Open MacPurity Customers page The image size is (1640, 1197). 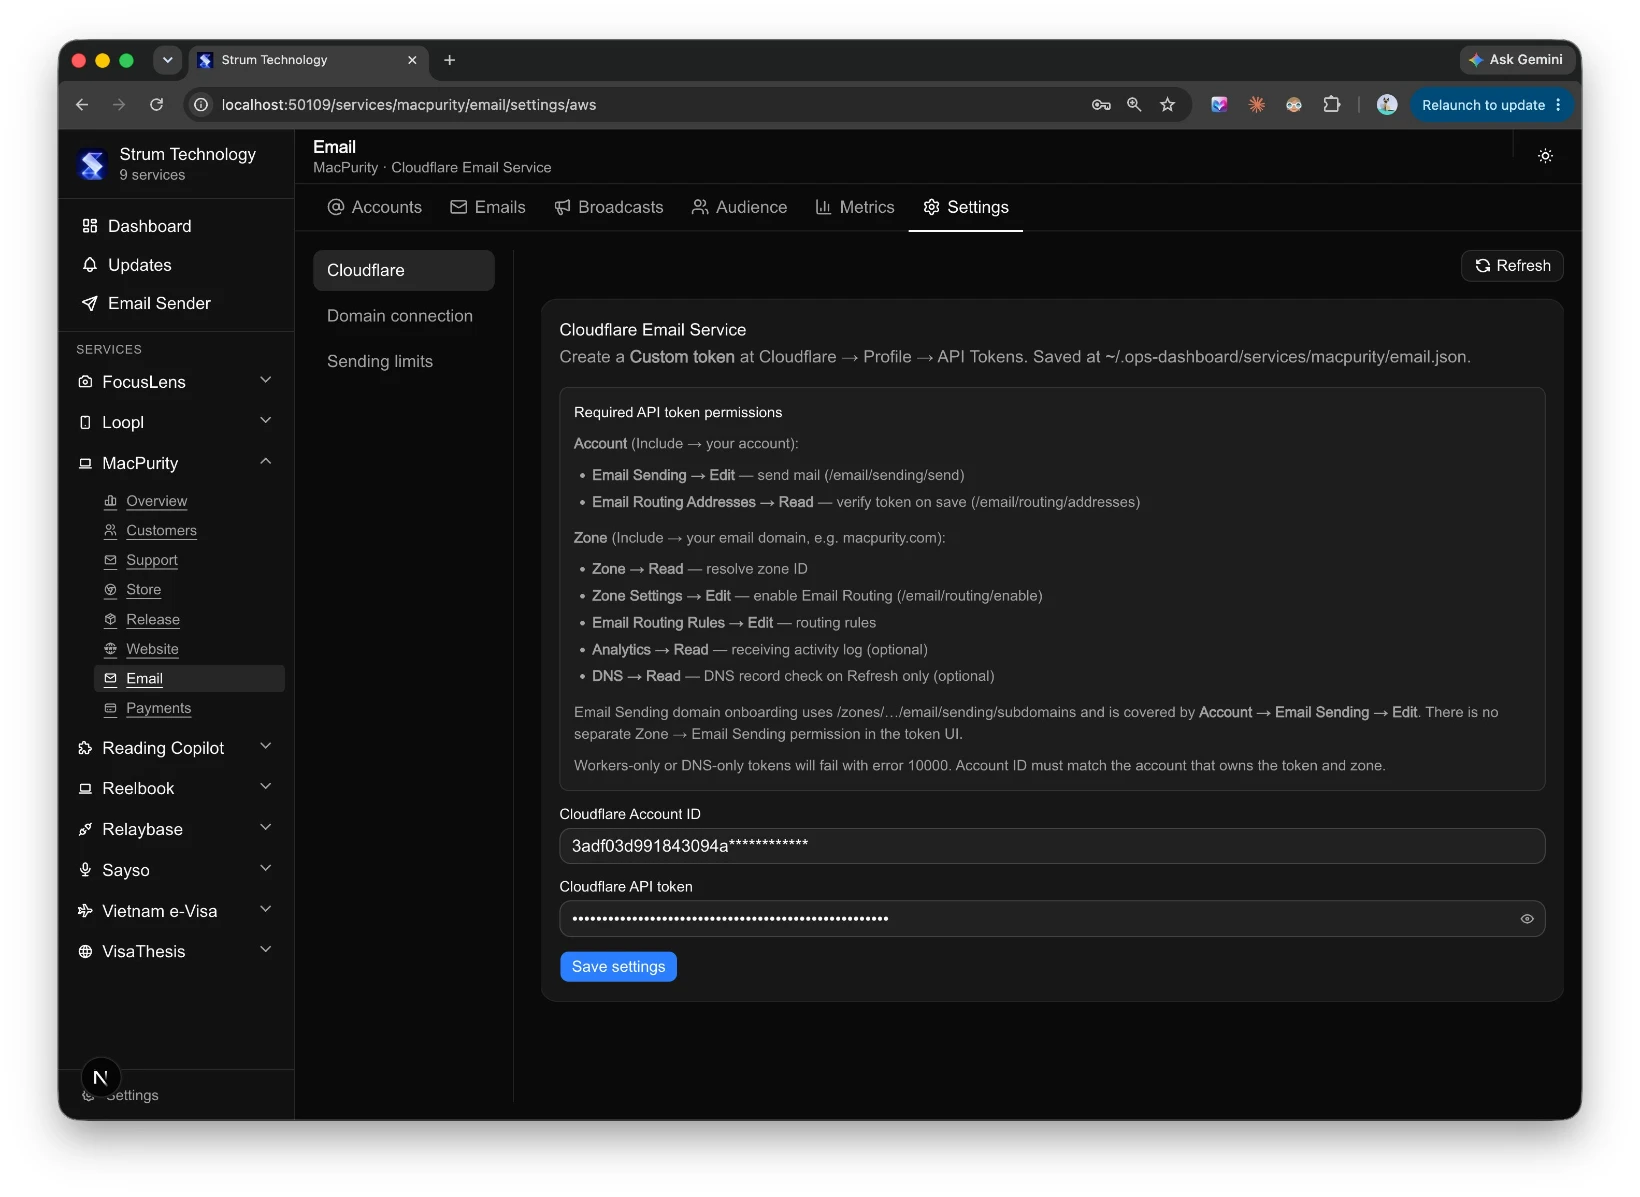(189, 530)
